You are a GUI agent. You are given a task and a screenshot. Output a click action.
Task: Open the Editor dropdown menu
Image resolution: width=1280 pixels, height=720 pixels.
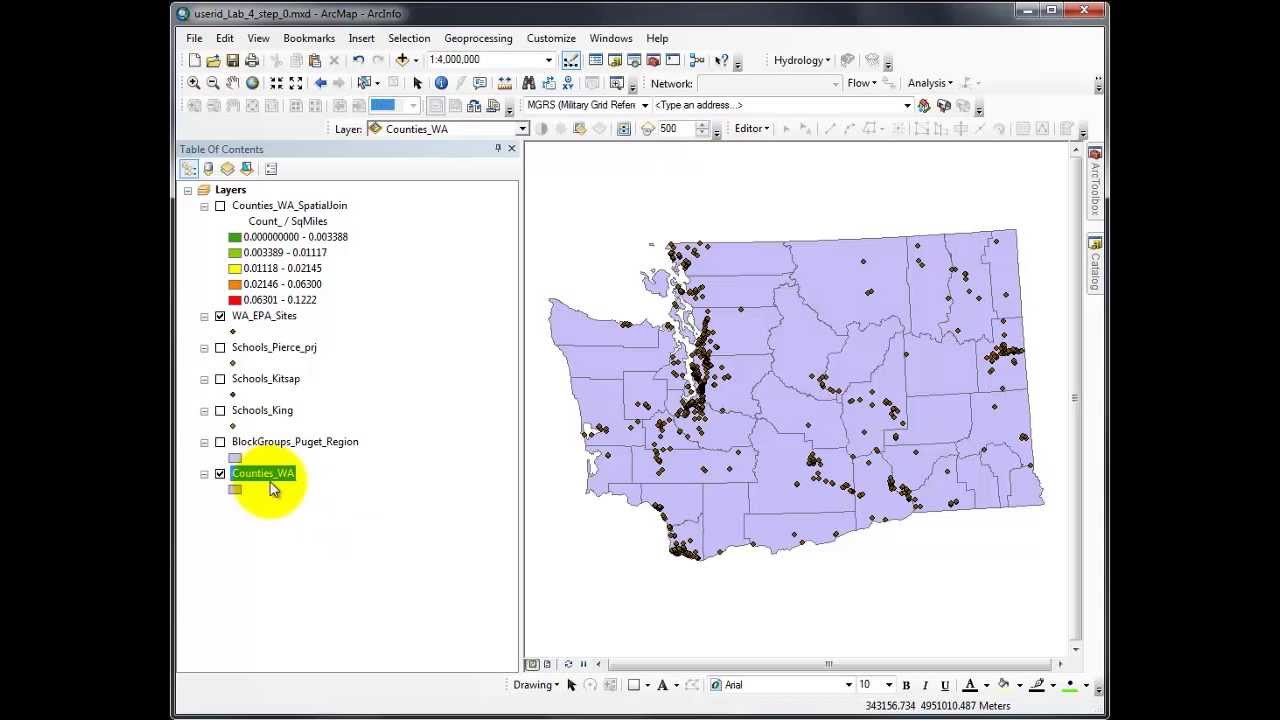752,128
